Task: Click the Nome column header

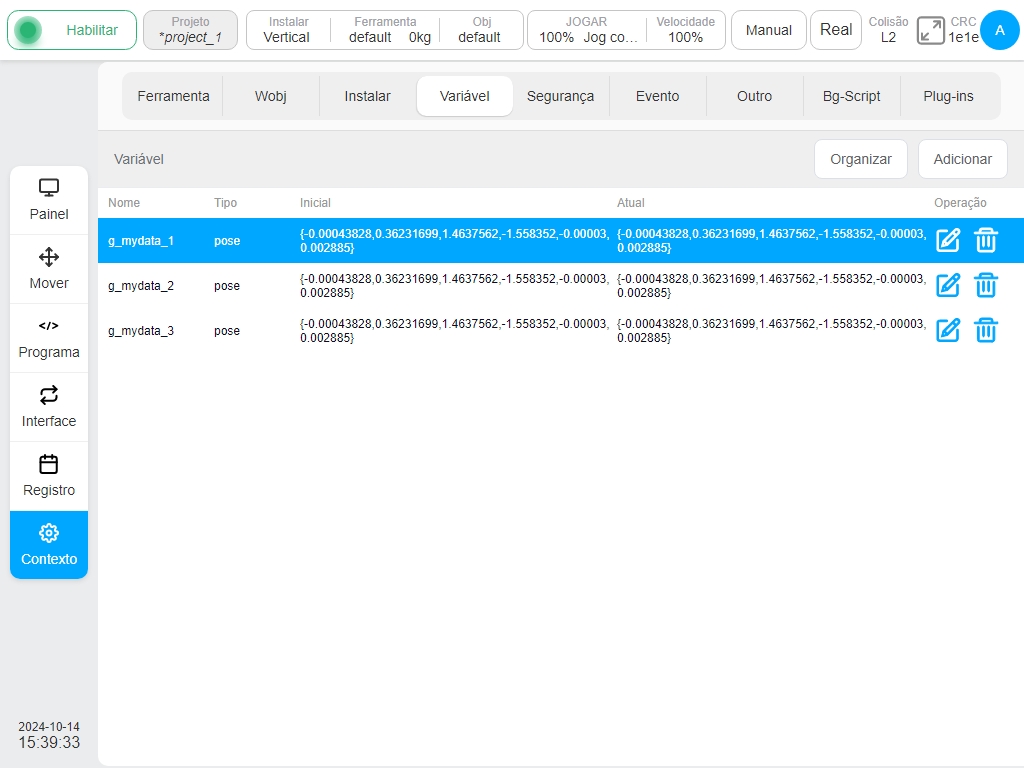Action: click(124, 202)
